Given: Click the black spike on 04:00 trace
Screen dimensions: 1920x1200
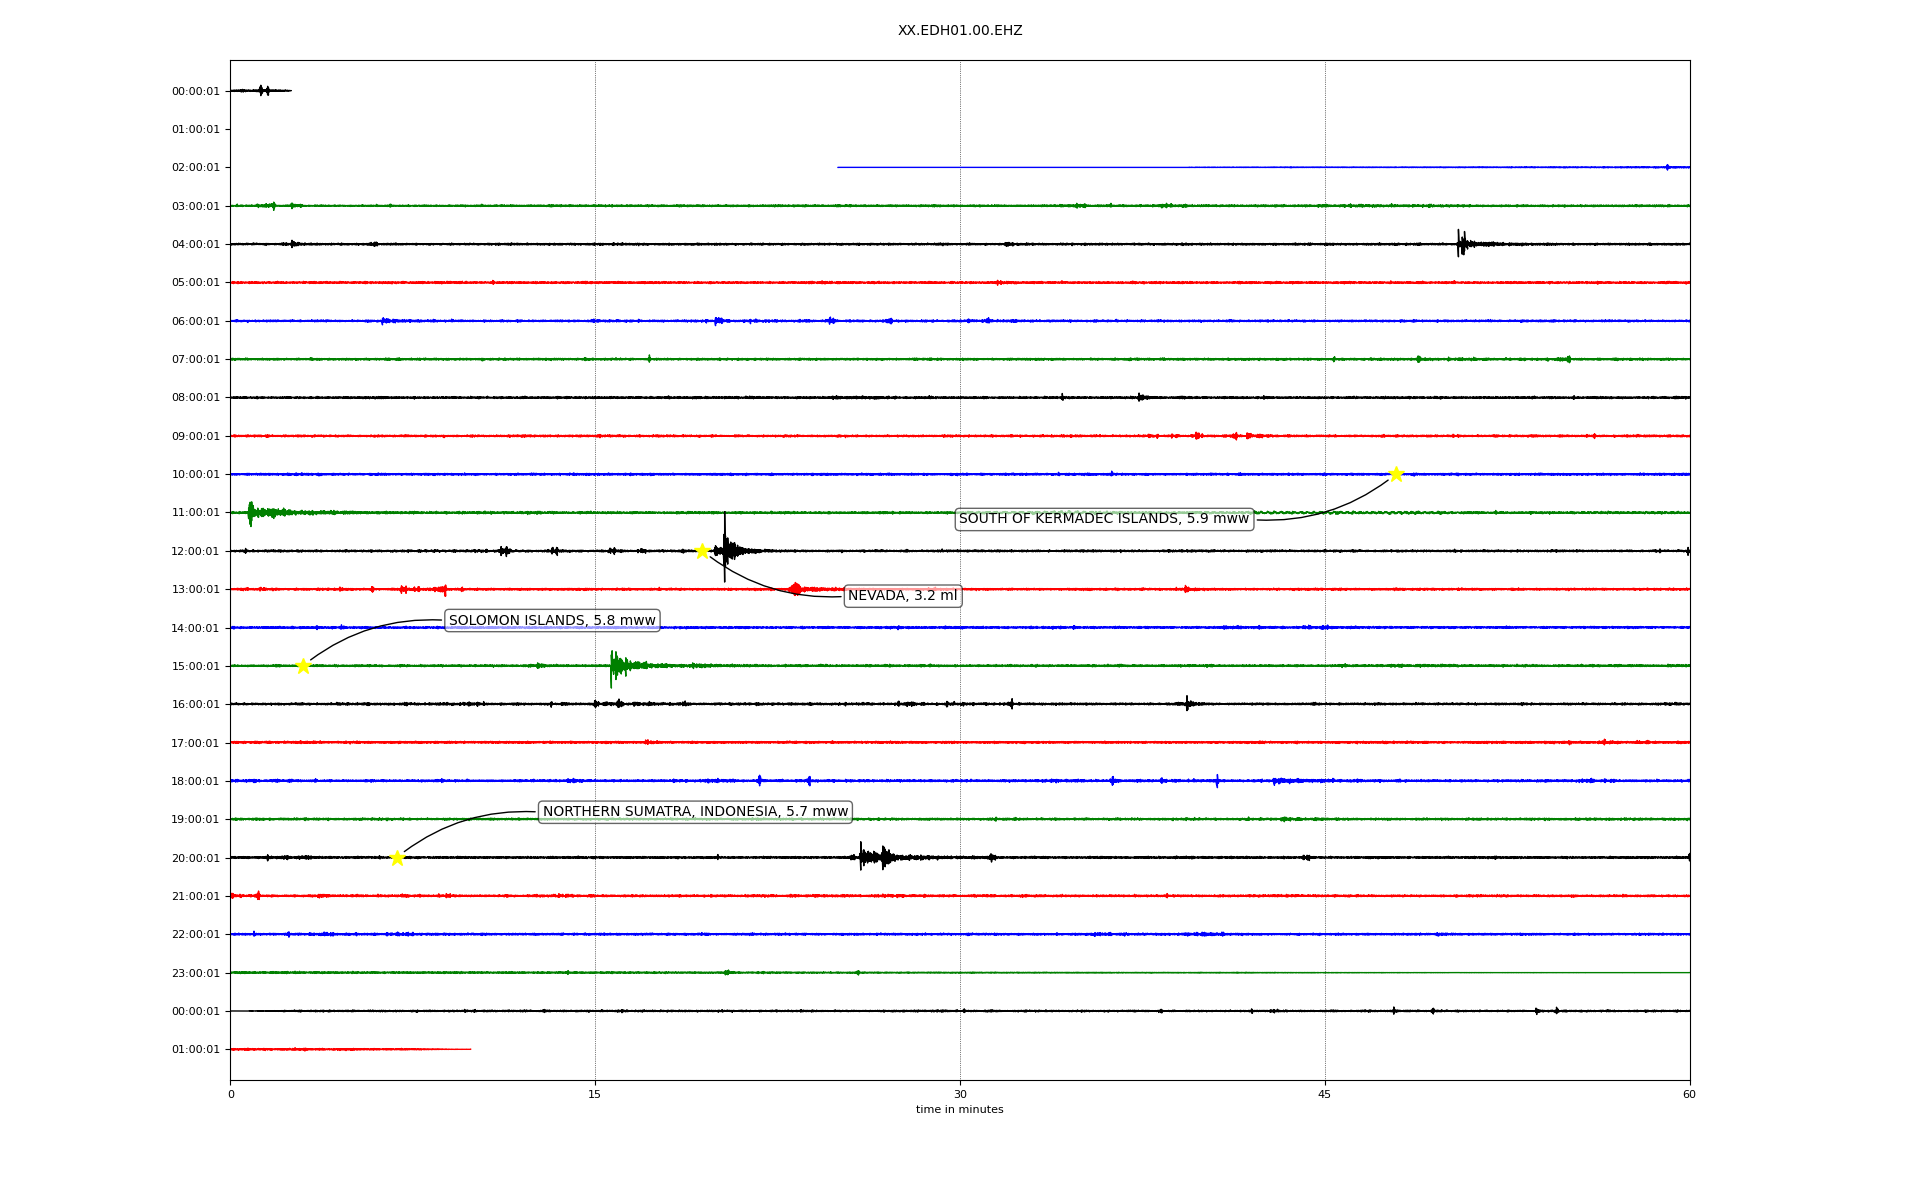Looking at the screenshot, I should coord(1461,243).
